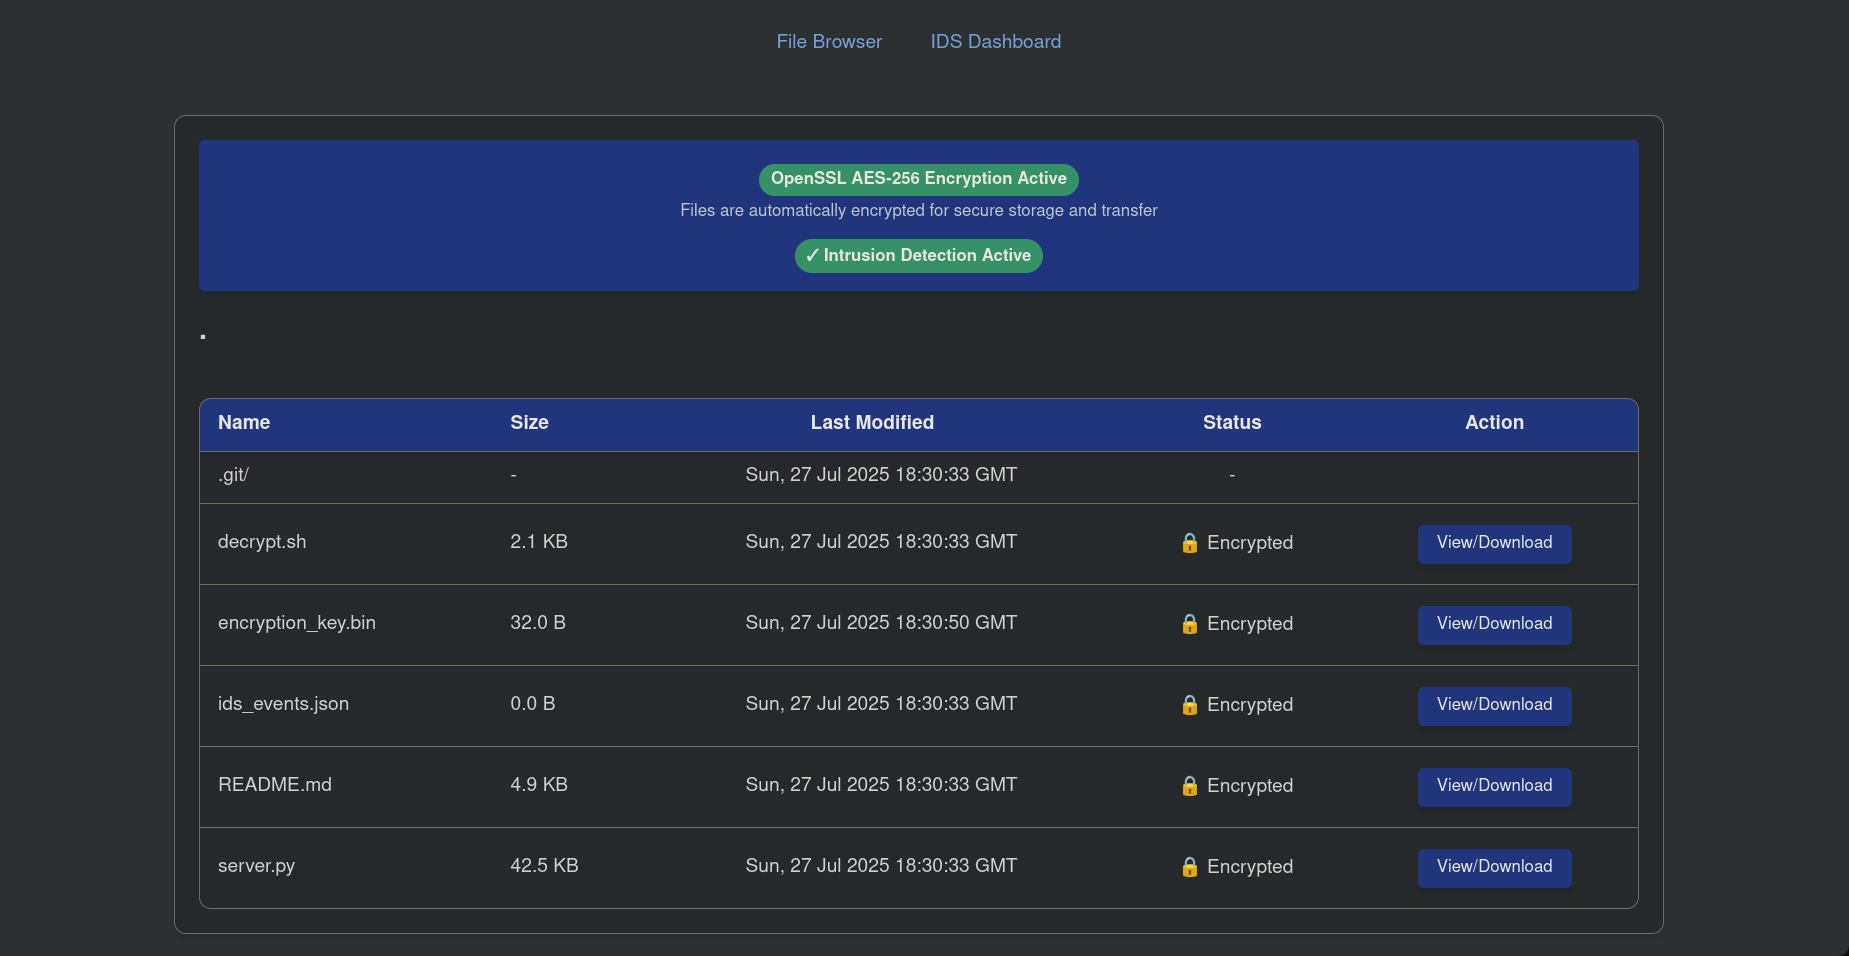Click the OpenSSL AES-256 Encryption Active badge
The image size is (1849, 956).
tap(918, 179)
